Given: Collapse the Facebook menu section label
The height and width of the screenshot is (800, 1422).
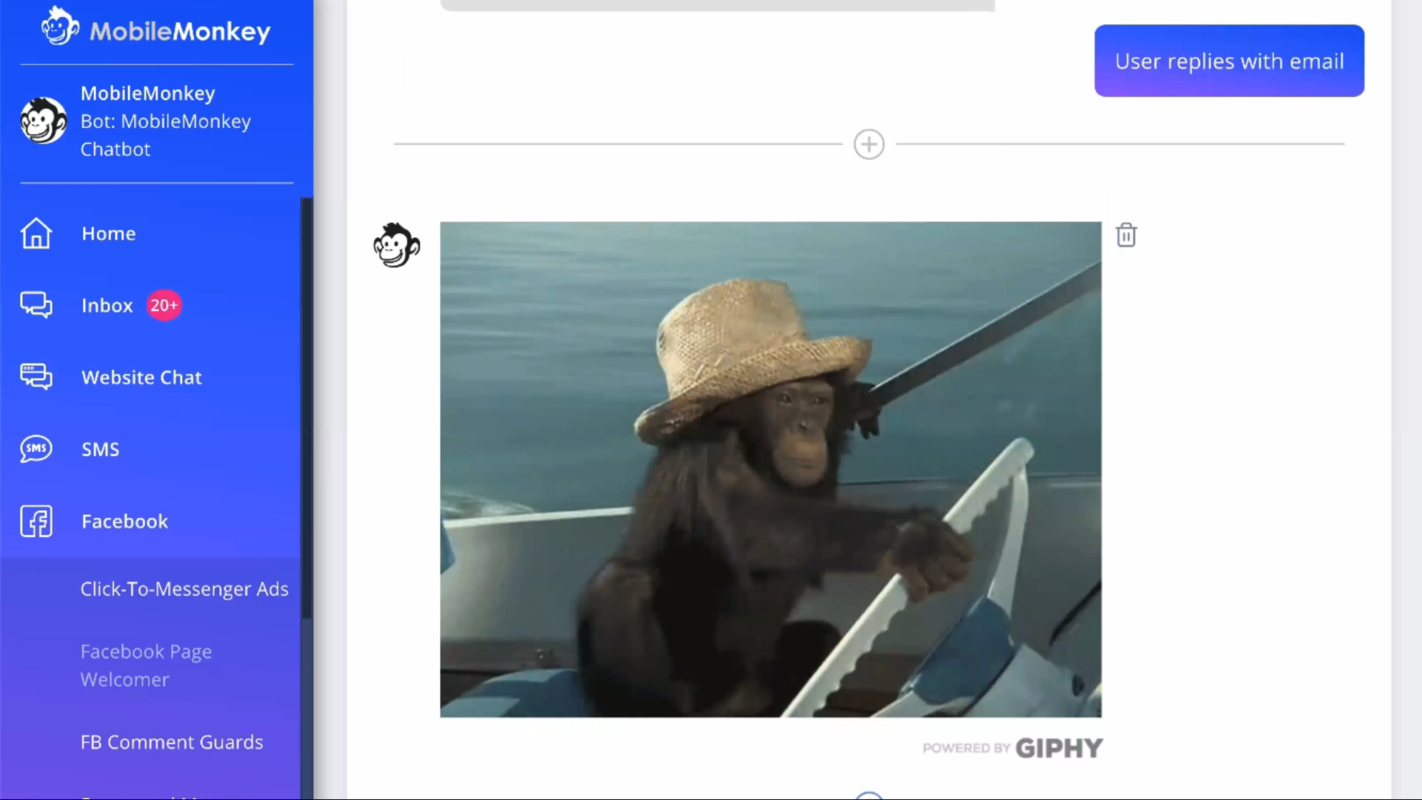Looking at the screenshot, I should click(124, 521).
